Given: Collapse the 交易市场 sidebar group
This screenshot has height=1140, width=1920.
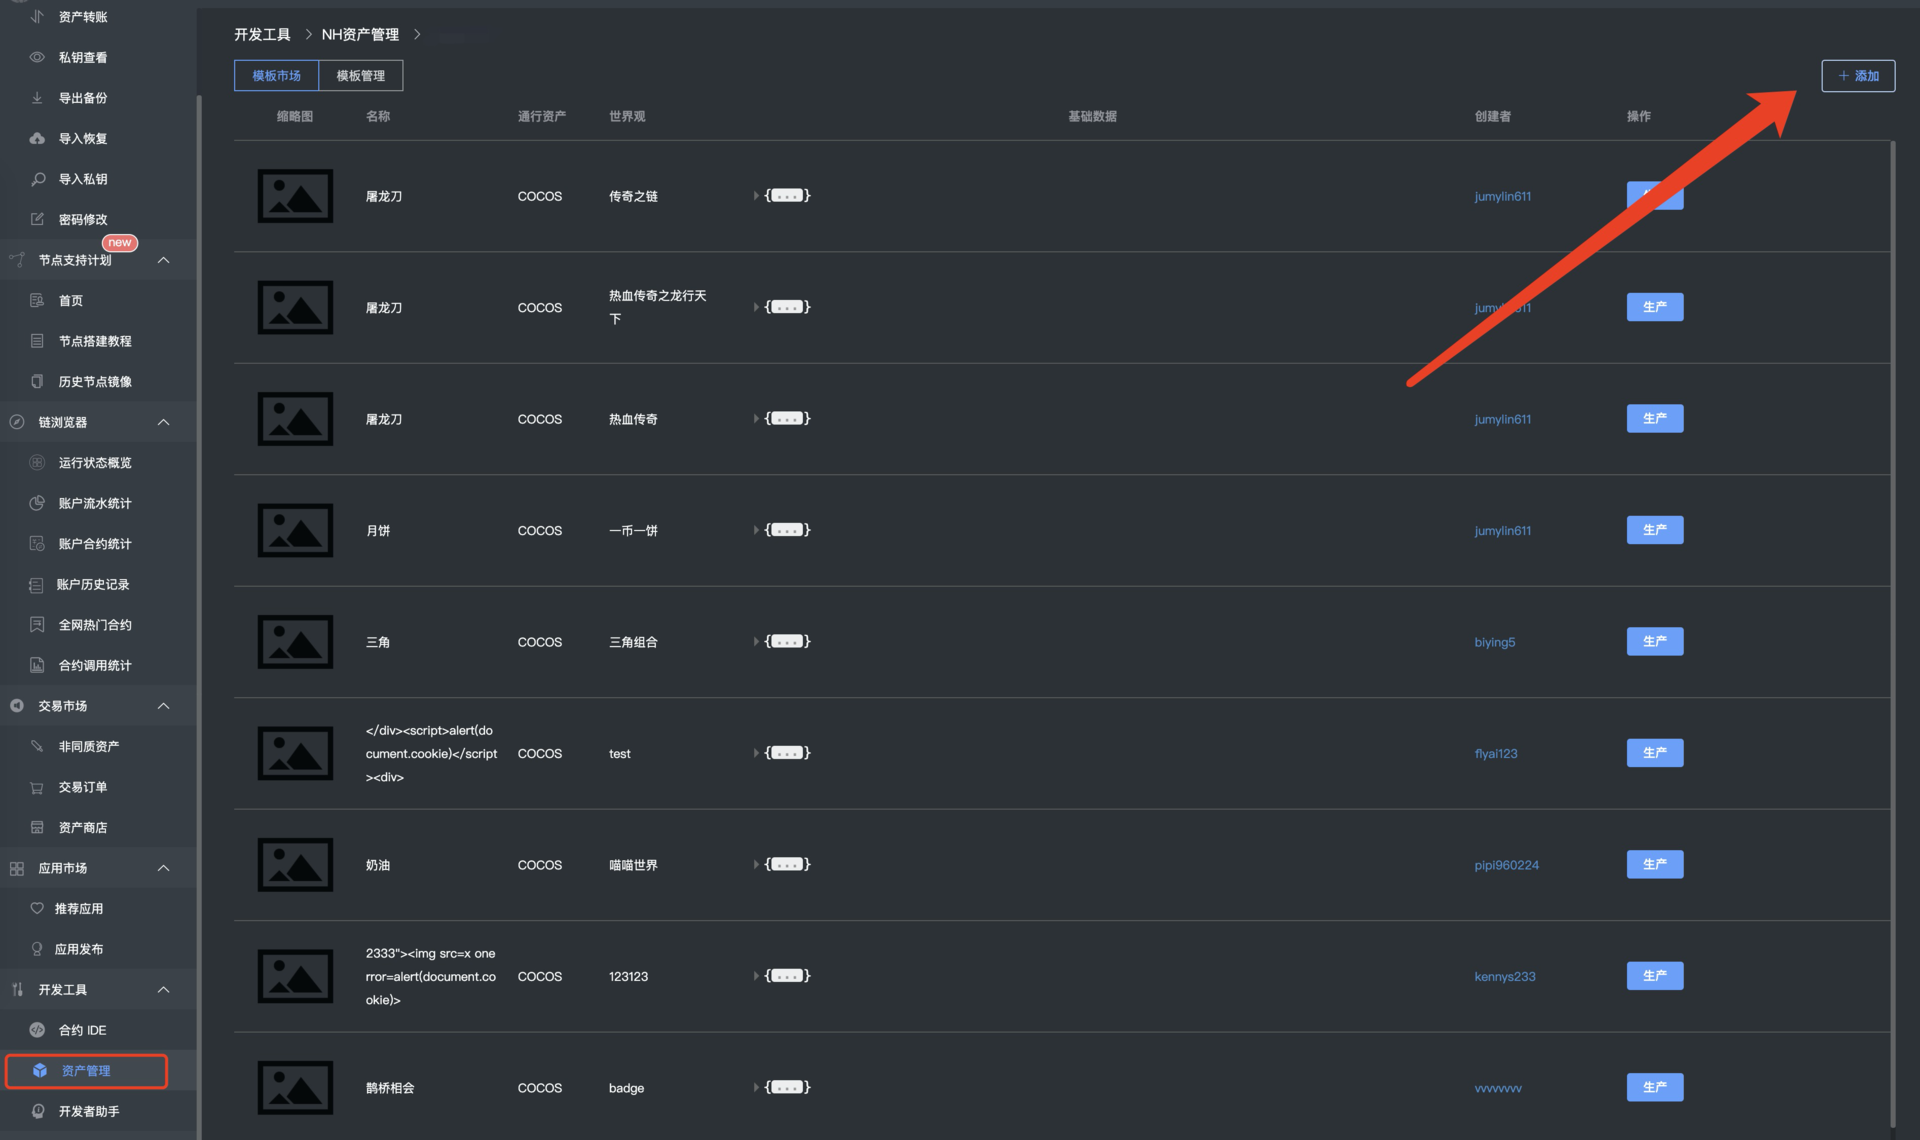Looking at the screenshot, I should tap(164, 706).
